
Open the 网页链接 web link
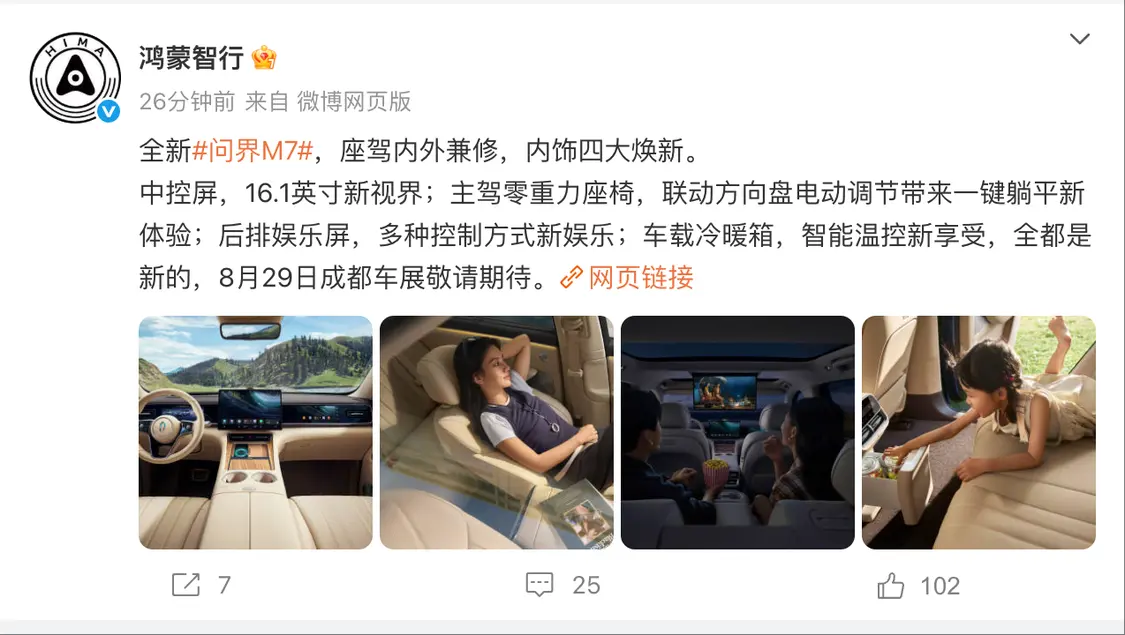pyautogui.click(x=641, y=278)
